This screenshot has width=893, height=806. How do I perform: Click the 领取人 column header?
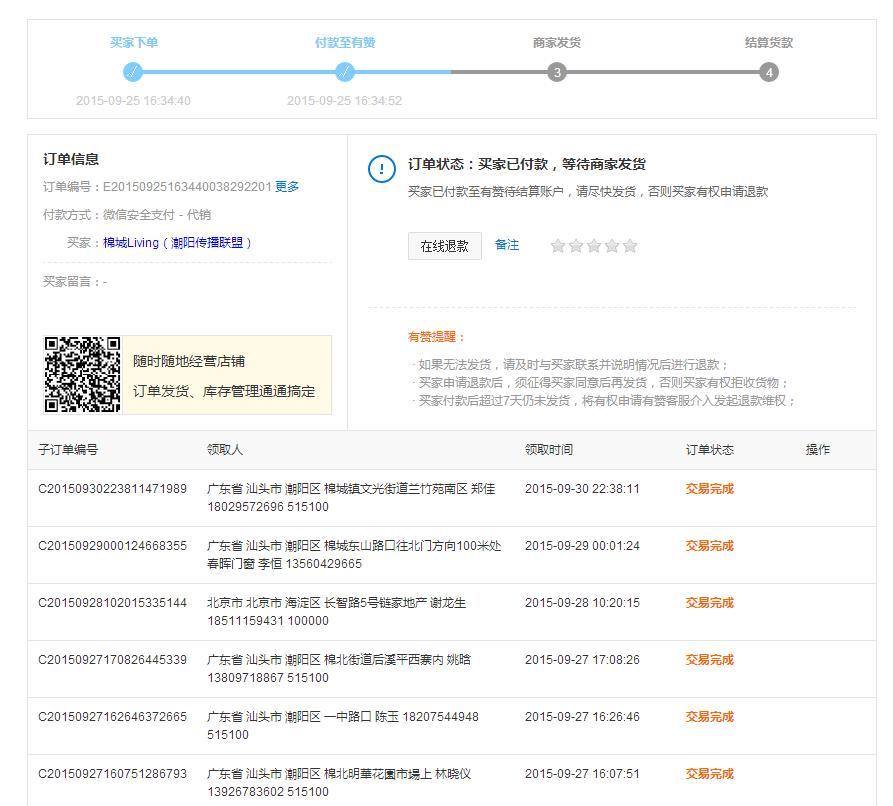coord(225,449)
